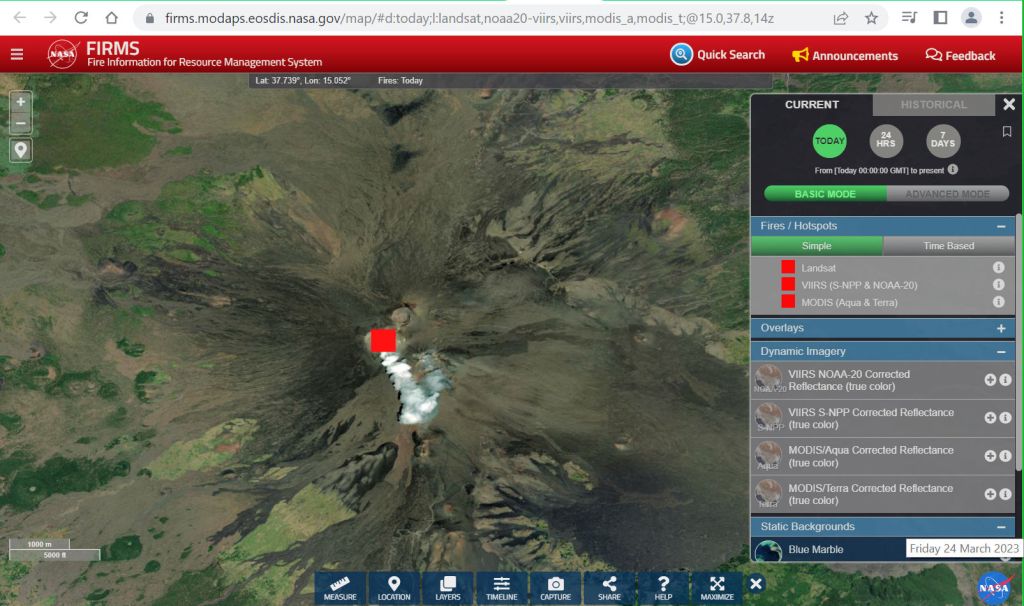This screenshot has height=606, width=1024.
Task: Select the Blue Marble background thumbnail
Action: coord(769,550)
